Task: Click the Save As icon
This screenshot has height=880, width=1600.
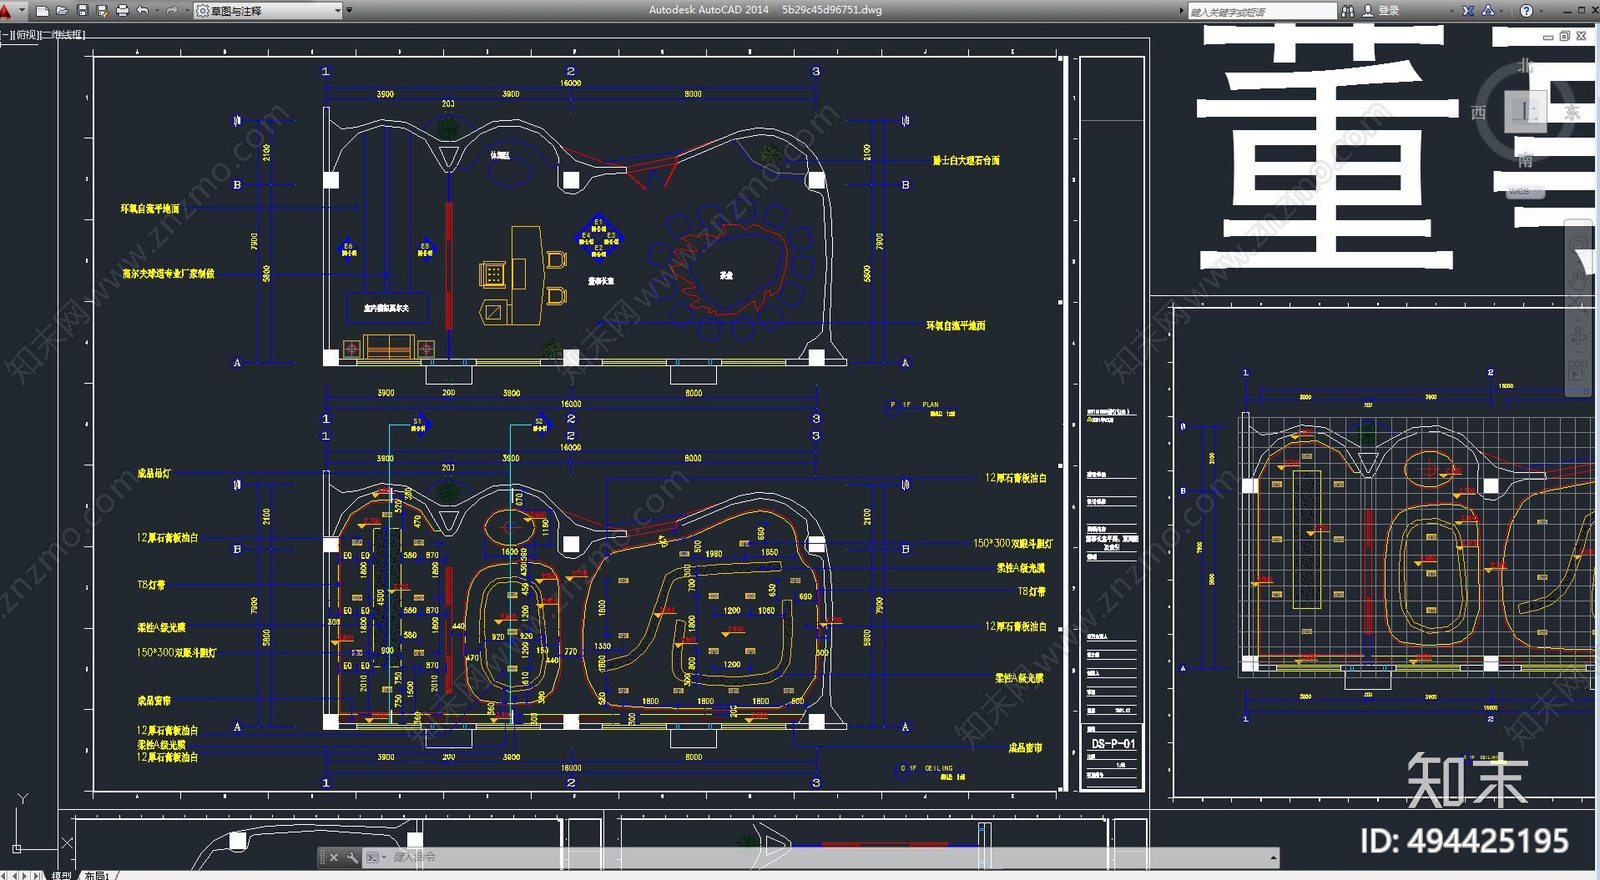Action: click(101, 10)
